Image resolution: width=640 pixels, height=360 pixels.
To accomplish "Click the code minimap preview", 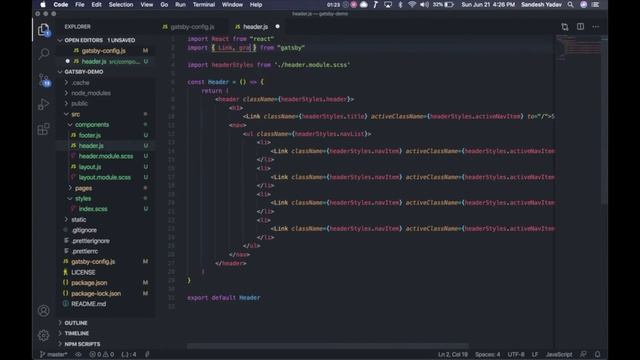I will tap(578, 47).
